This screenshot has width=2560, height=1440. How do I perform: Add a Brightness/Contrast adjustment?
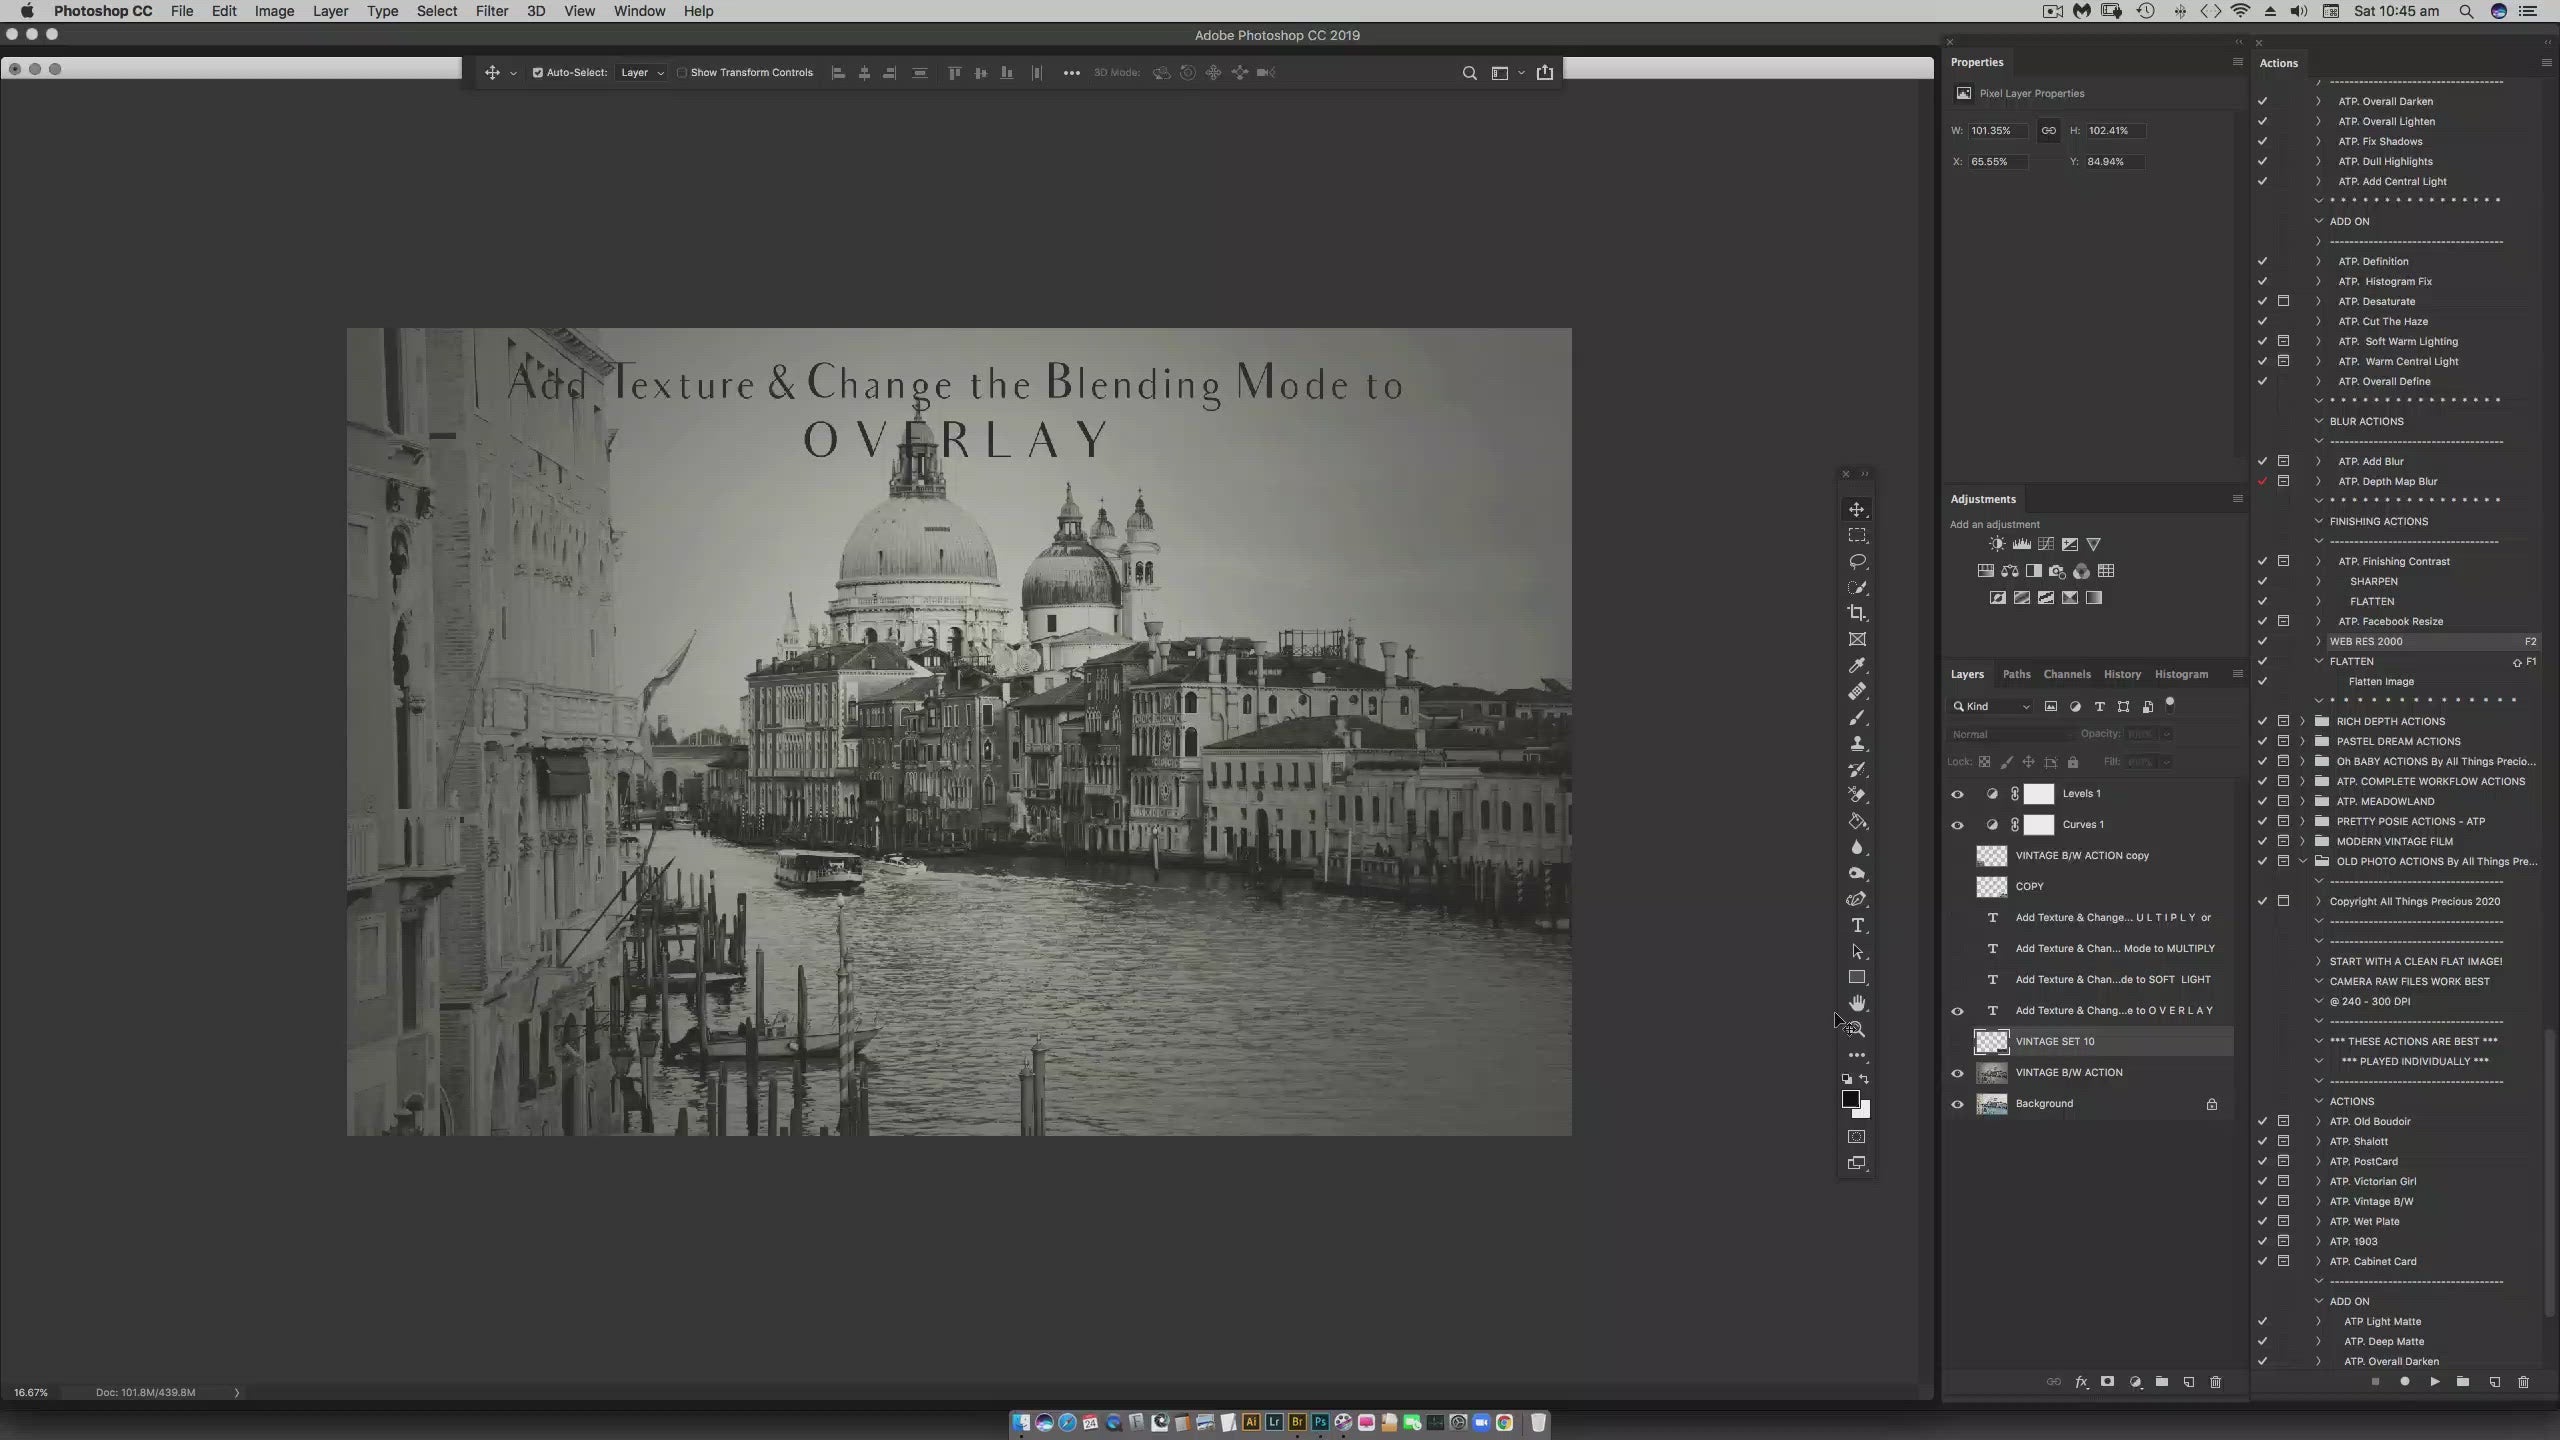[1997, 544]
